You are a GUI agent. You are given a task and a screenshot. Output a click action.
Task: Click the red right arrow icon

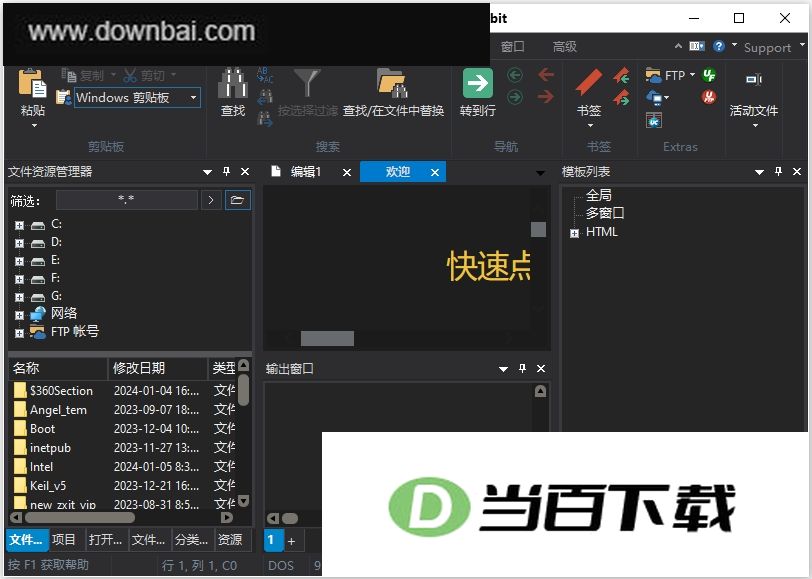(x=546, y=96)
